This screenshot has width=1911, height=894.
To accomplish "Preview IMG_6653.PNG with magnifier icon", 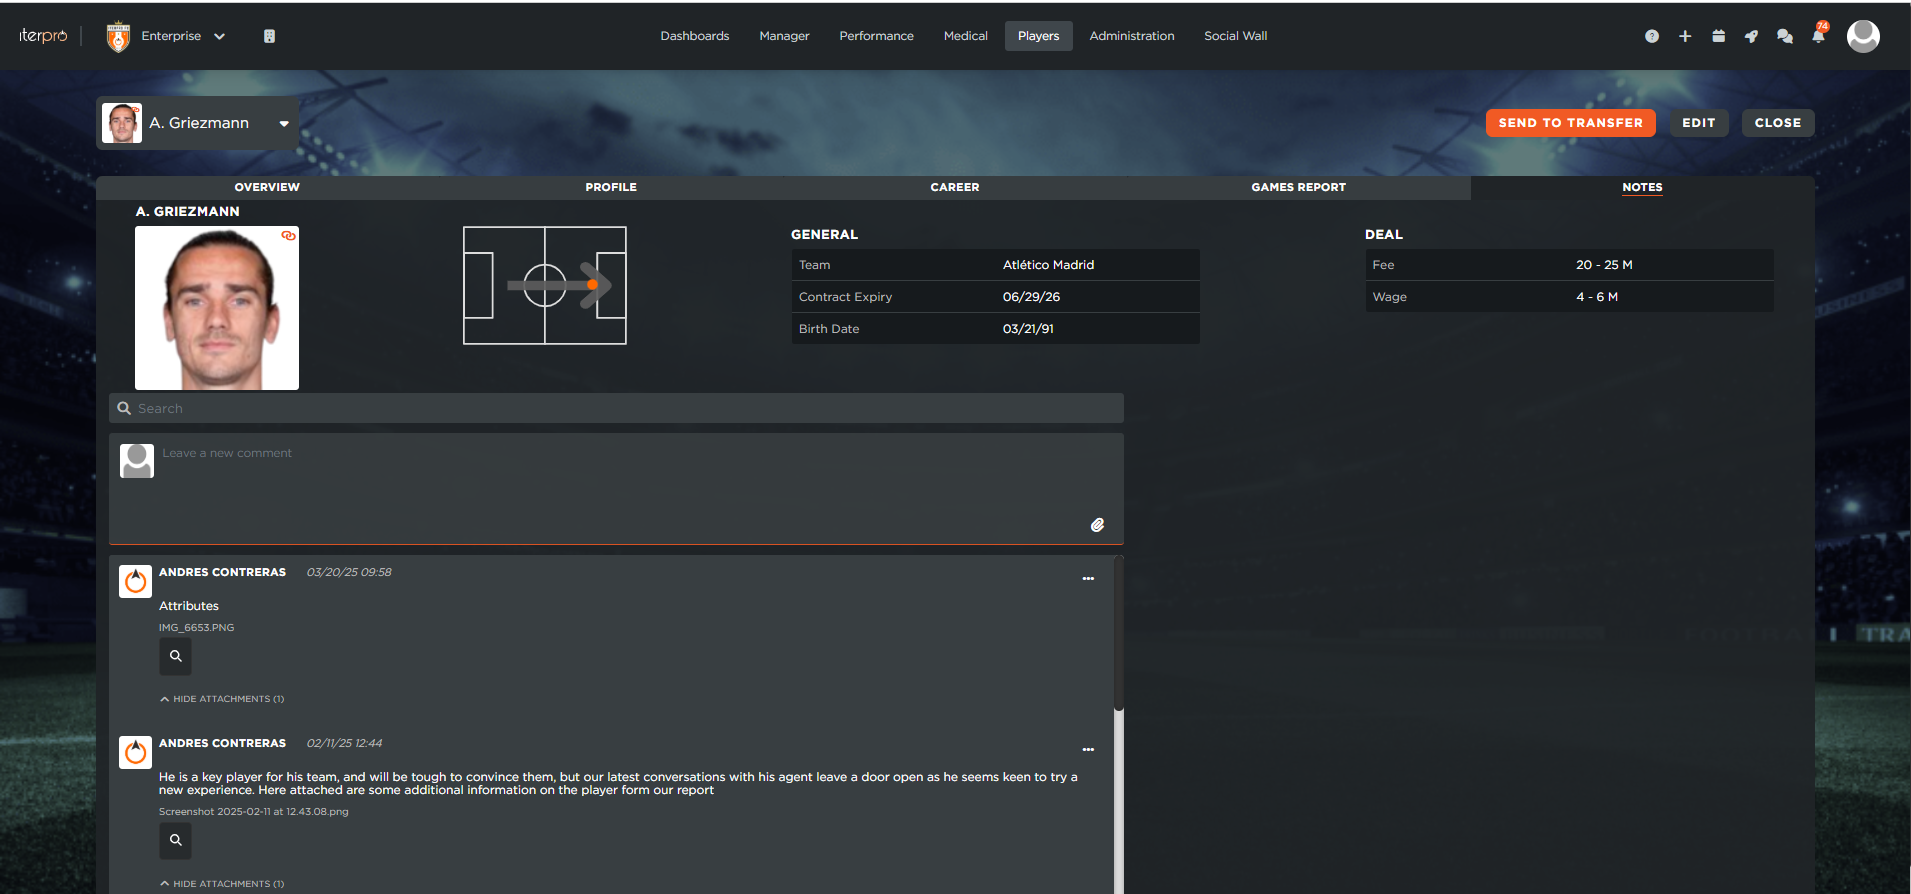I will [175, 656].
